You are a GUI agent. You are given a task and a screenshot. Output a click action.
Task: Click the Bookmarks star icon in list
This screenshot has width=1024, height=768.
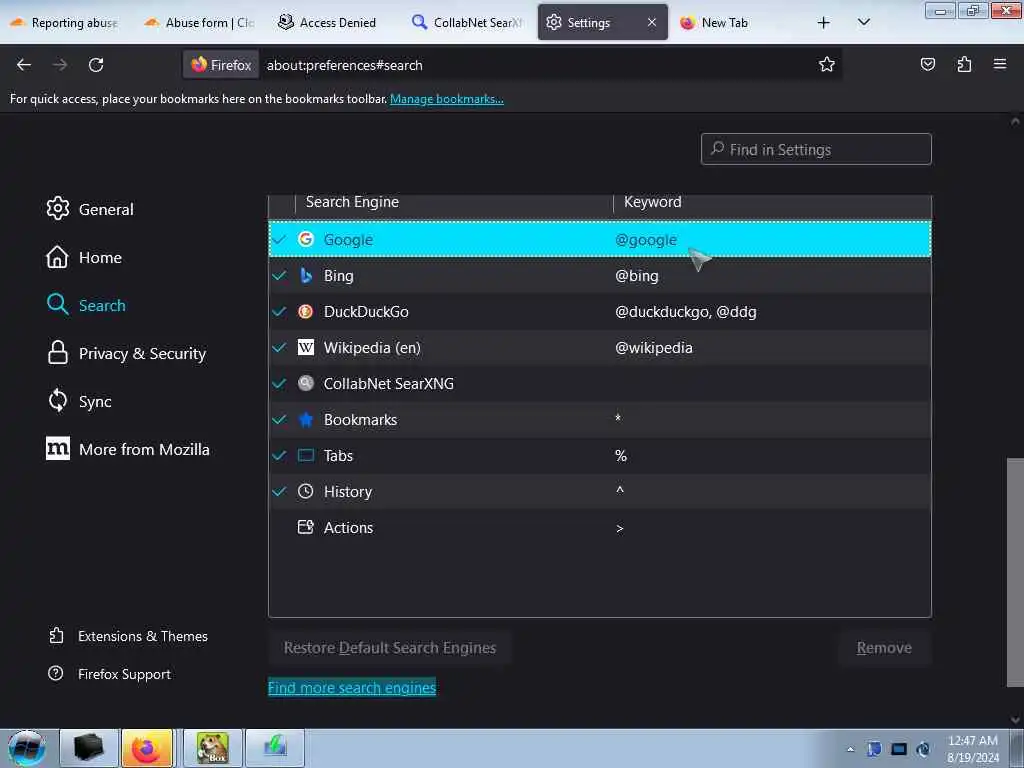coord(306,419)
